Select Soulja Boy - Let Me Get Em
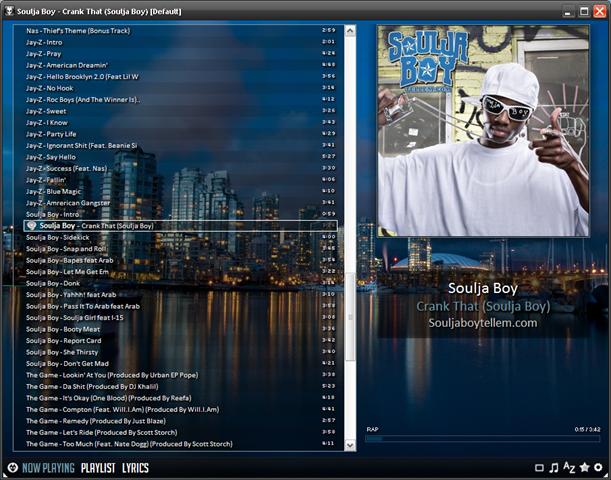611x480 pixels. pyautogui.click(x=180, y=272)
